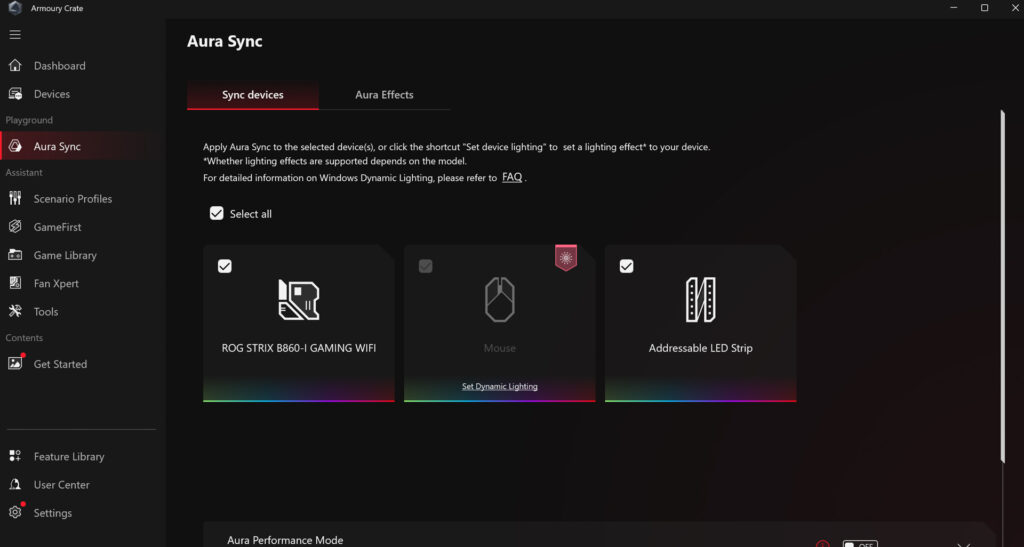Maximize the Armoury Crate window
The image size is (1024, 547).
pyautogui.click(x=984, y=8)
